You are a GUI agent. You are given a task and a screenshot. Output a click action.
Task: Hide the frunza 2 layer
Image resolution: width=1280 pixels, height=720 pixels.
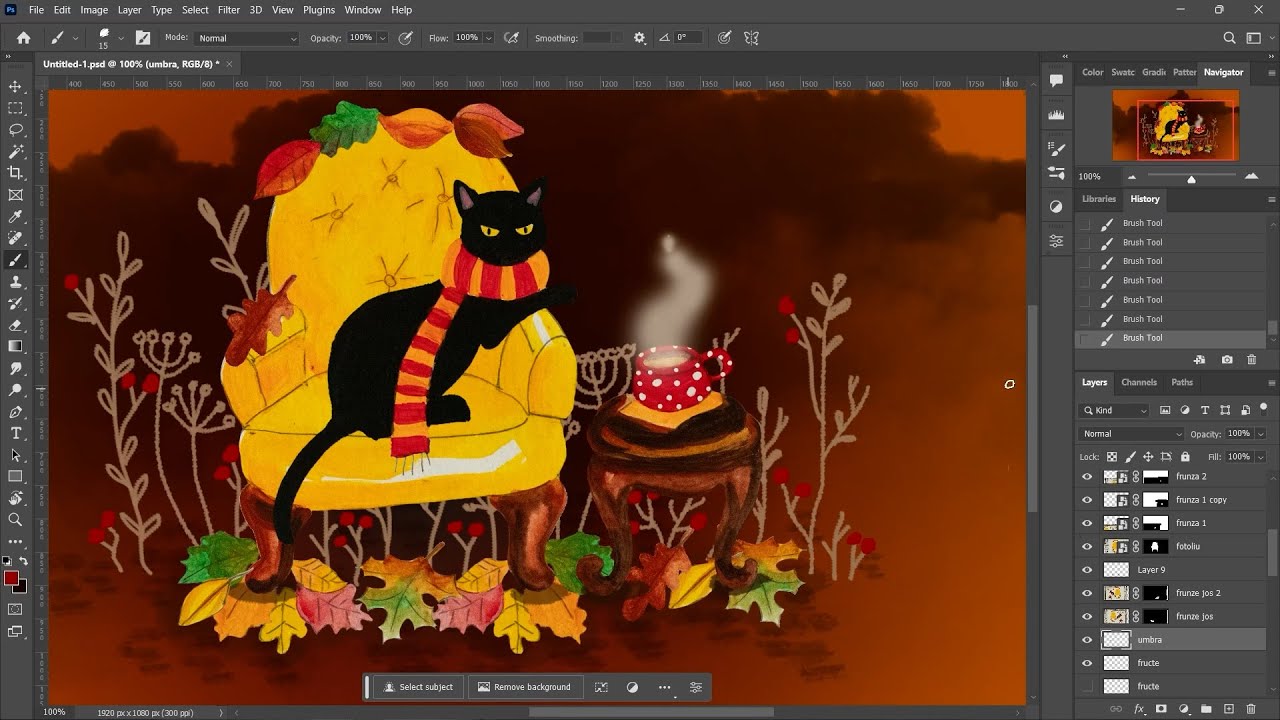tap(1087, 477)
